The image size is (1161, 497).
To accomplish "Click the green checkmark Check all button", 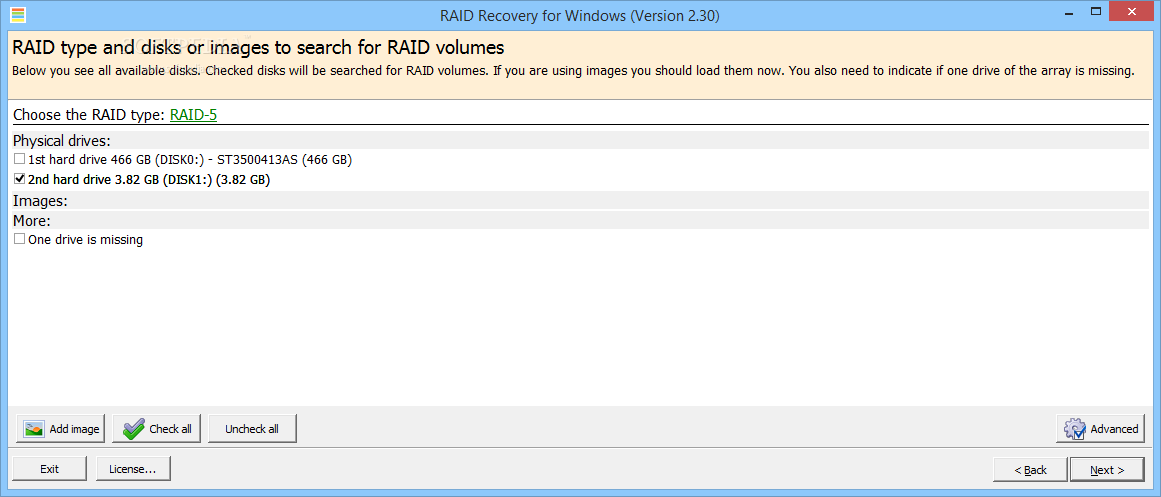I will [x=157, y=429].
